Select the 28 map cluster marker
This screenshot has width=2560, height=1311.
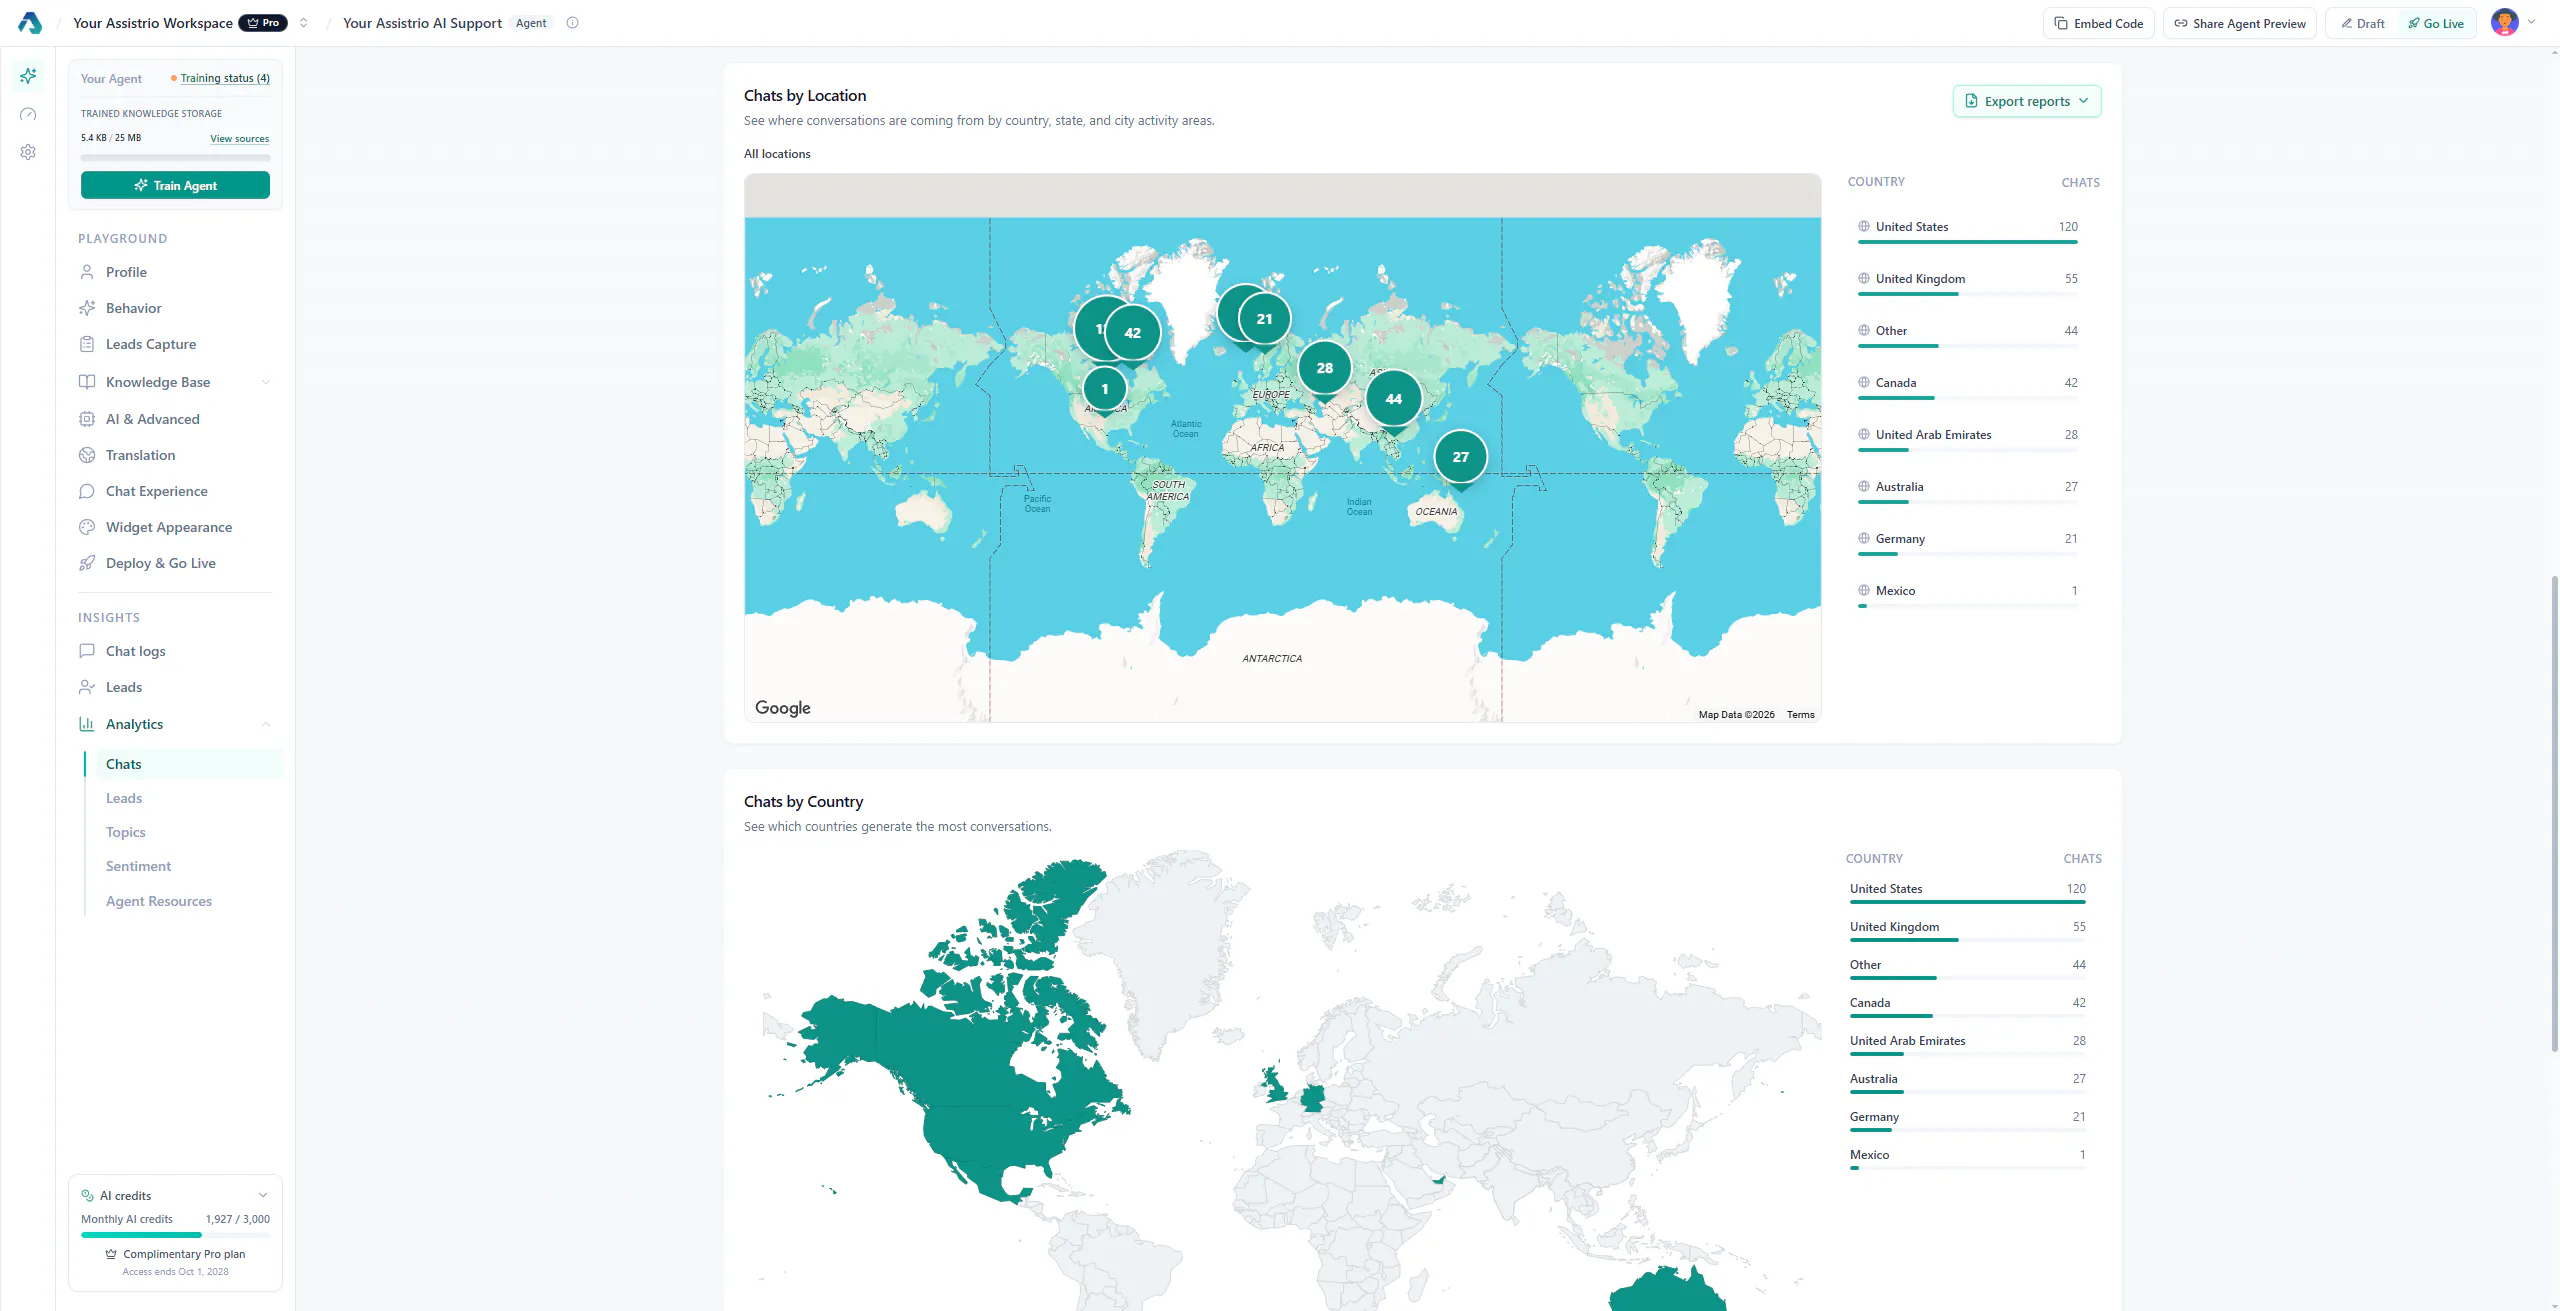[1324, 368]
